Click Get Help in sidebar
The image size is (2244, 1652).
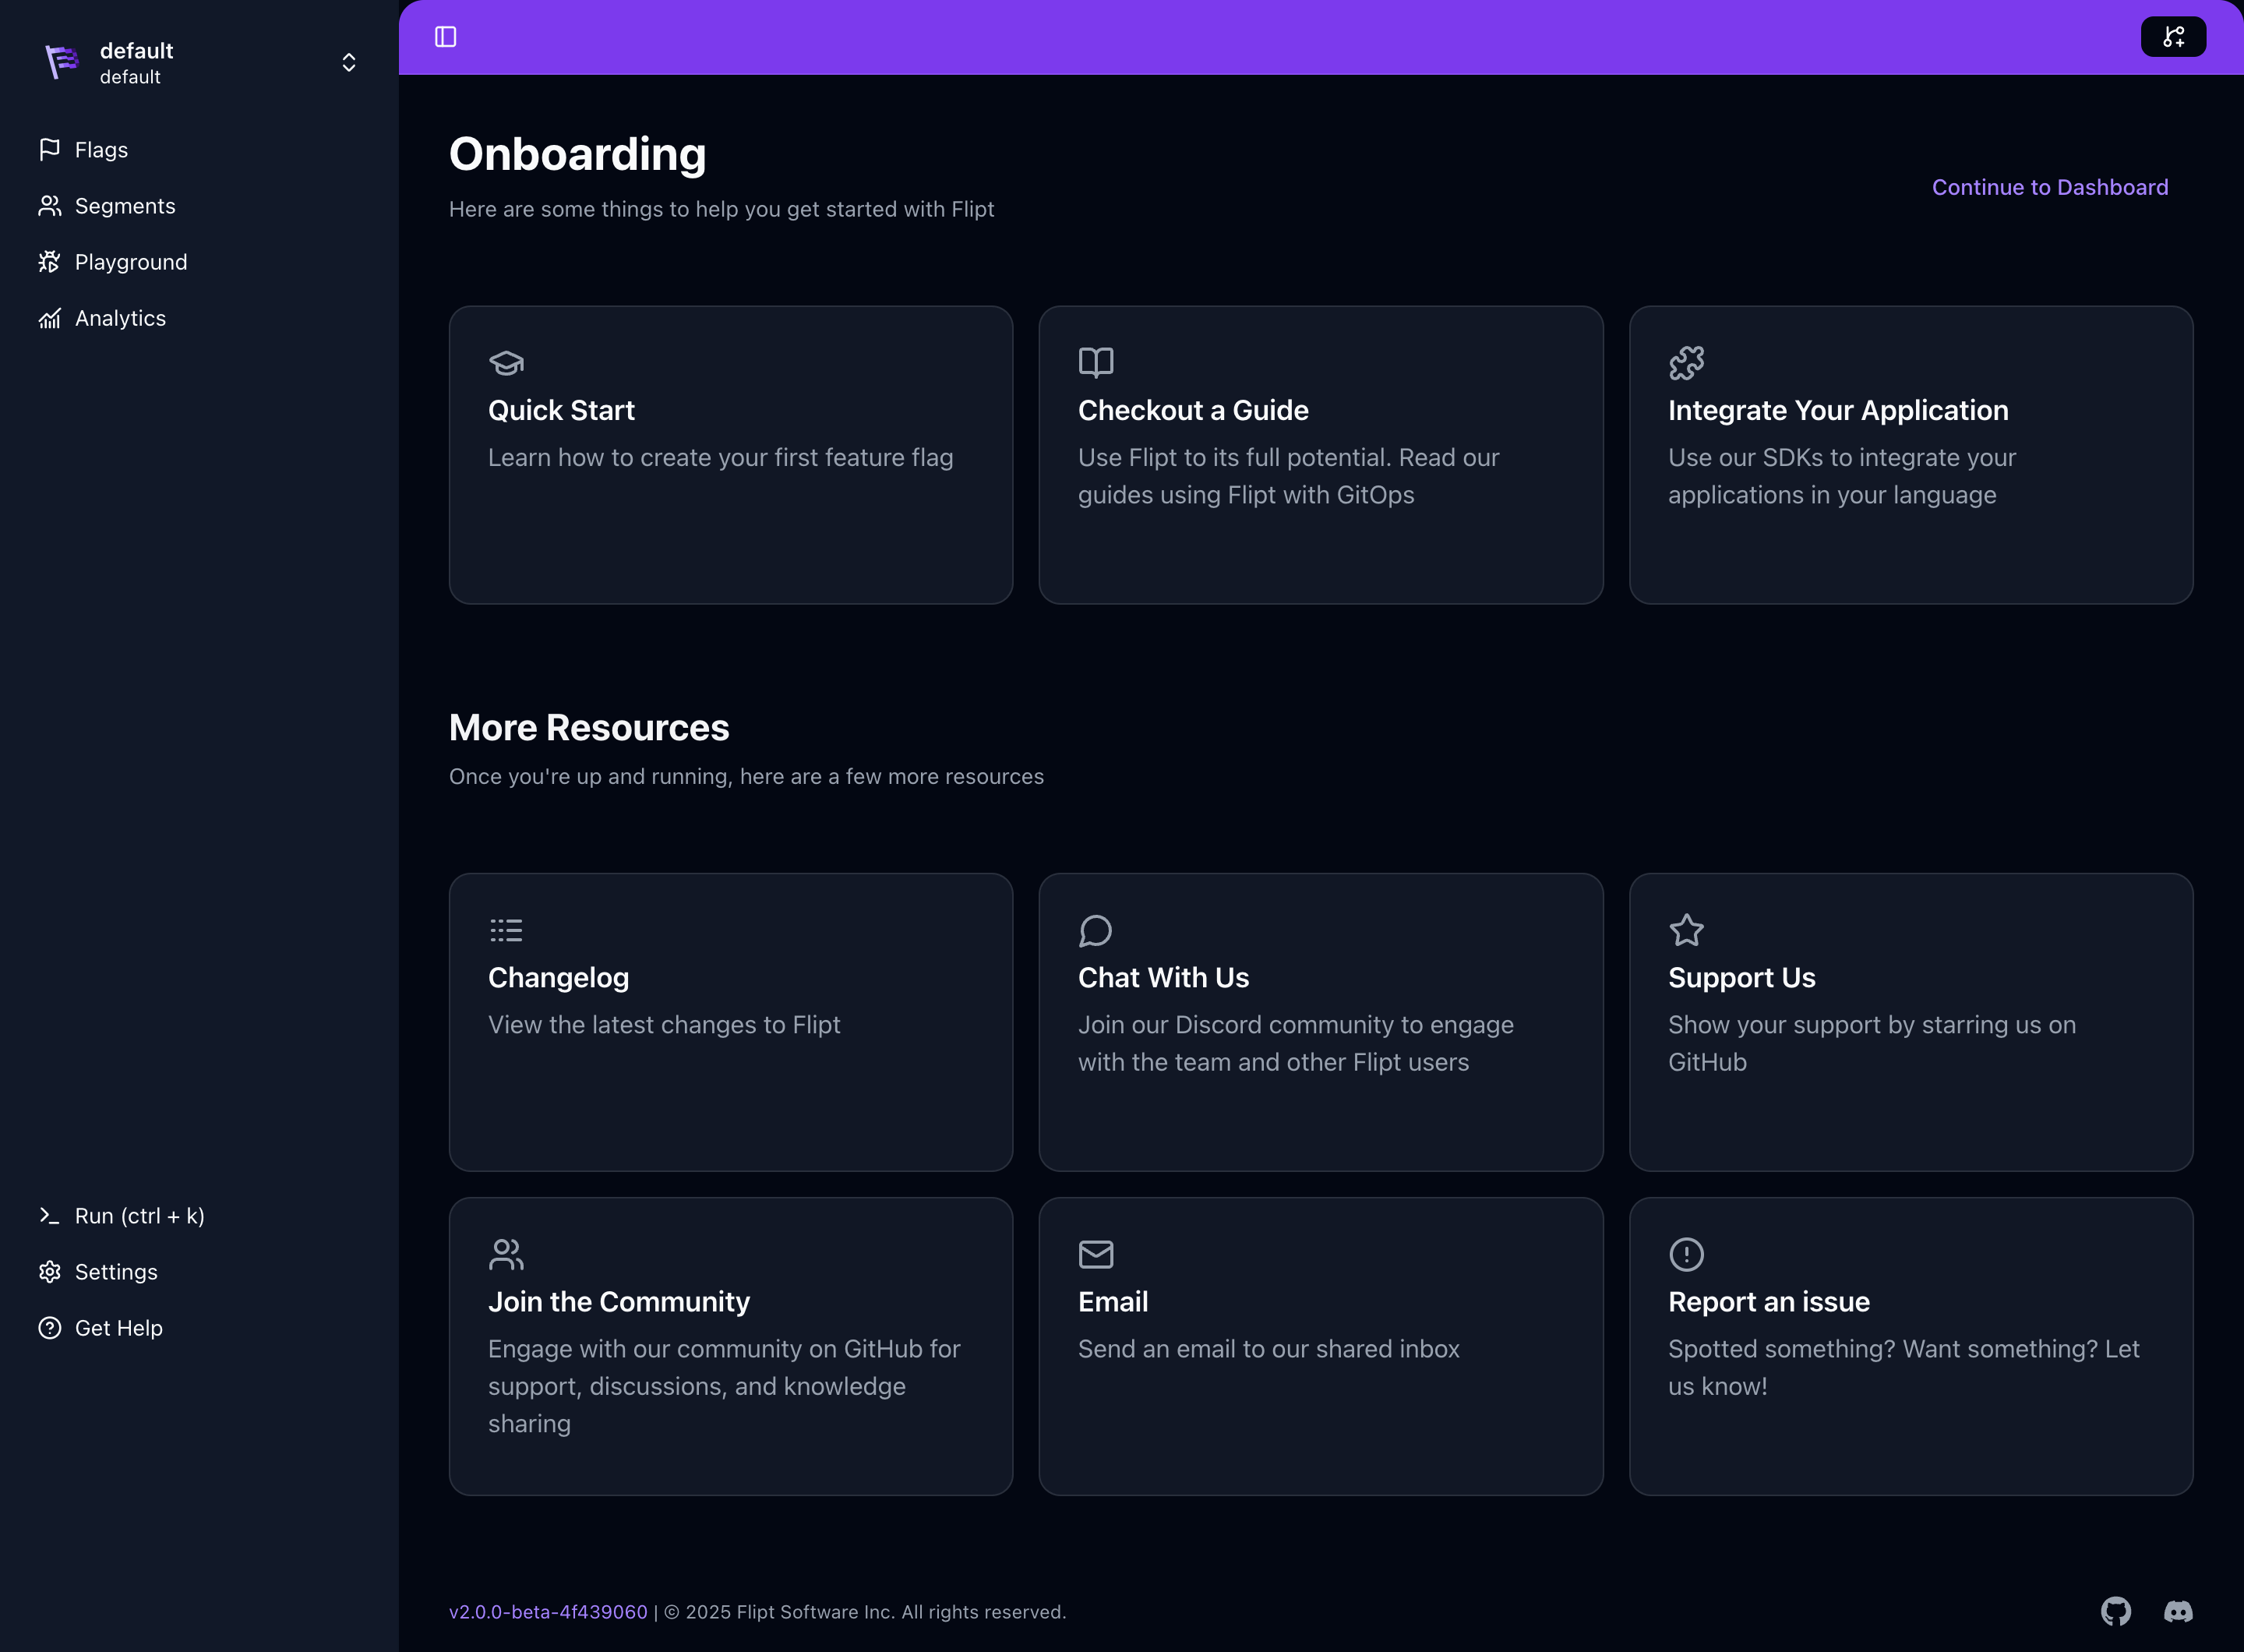coord(118,1328)
